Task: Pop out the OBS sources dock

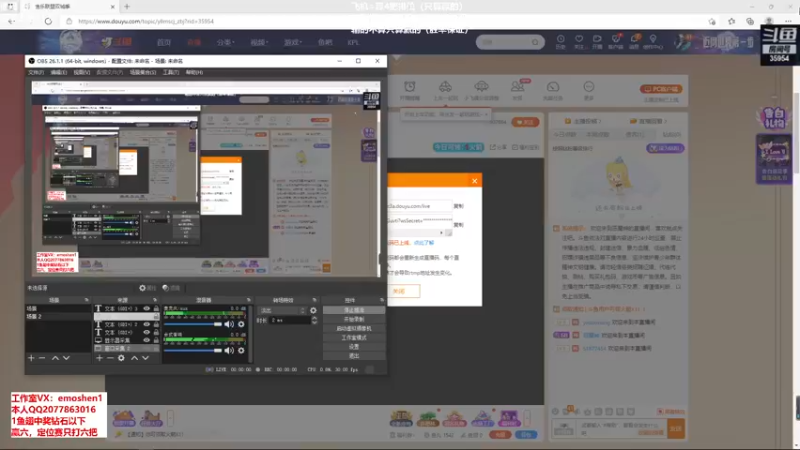Action: coord(155,300)
